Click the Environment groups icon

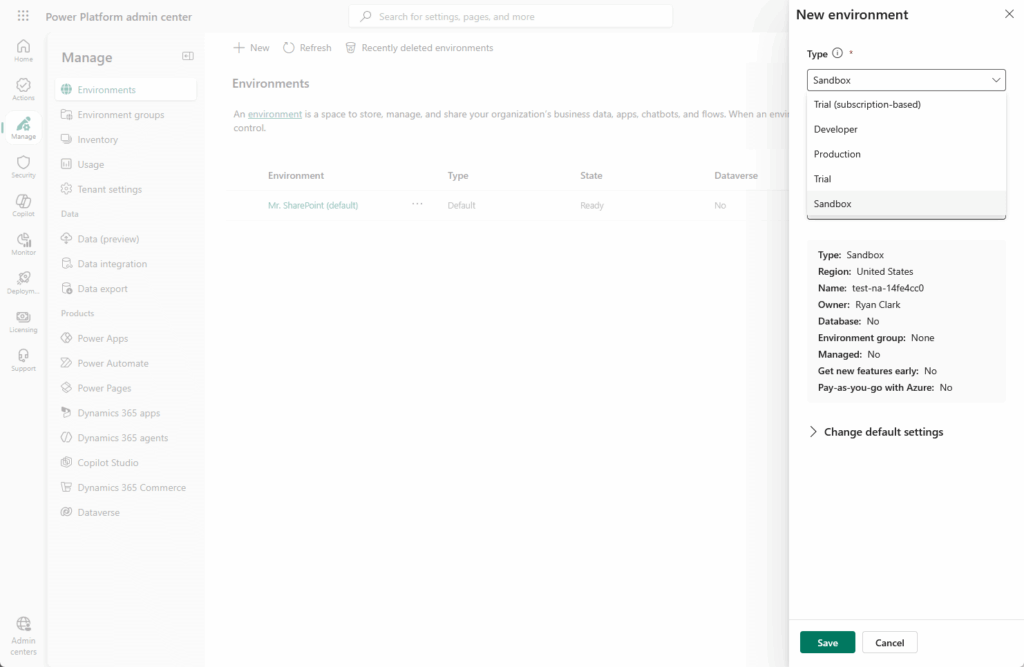67,114
